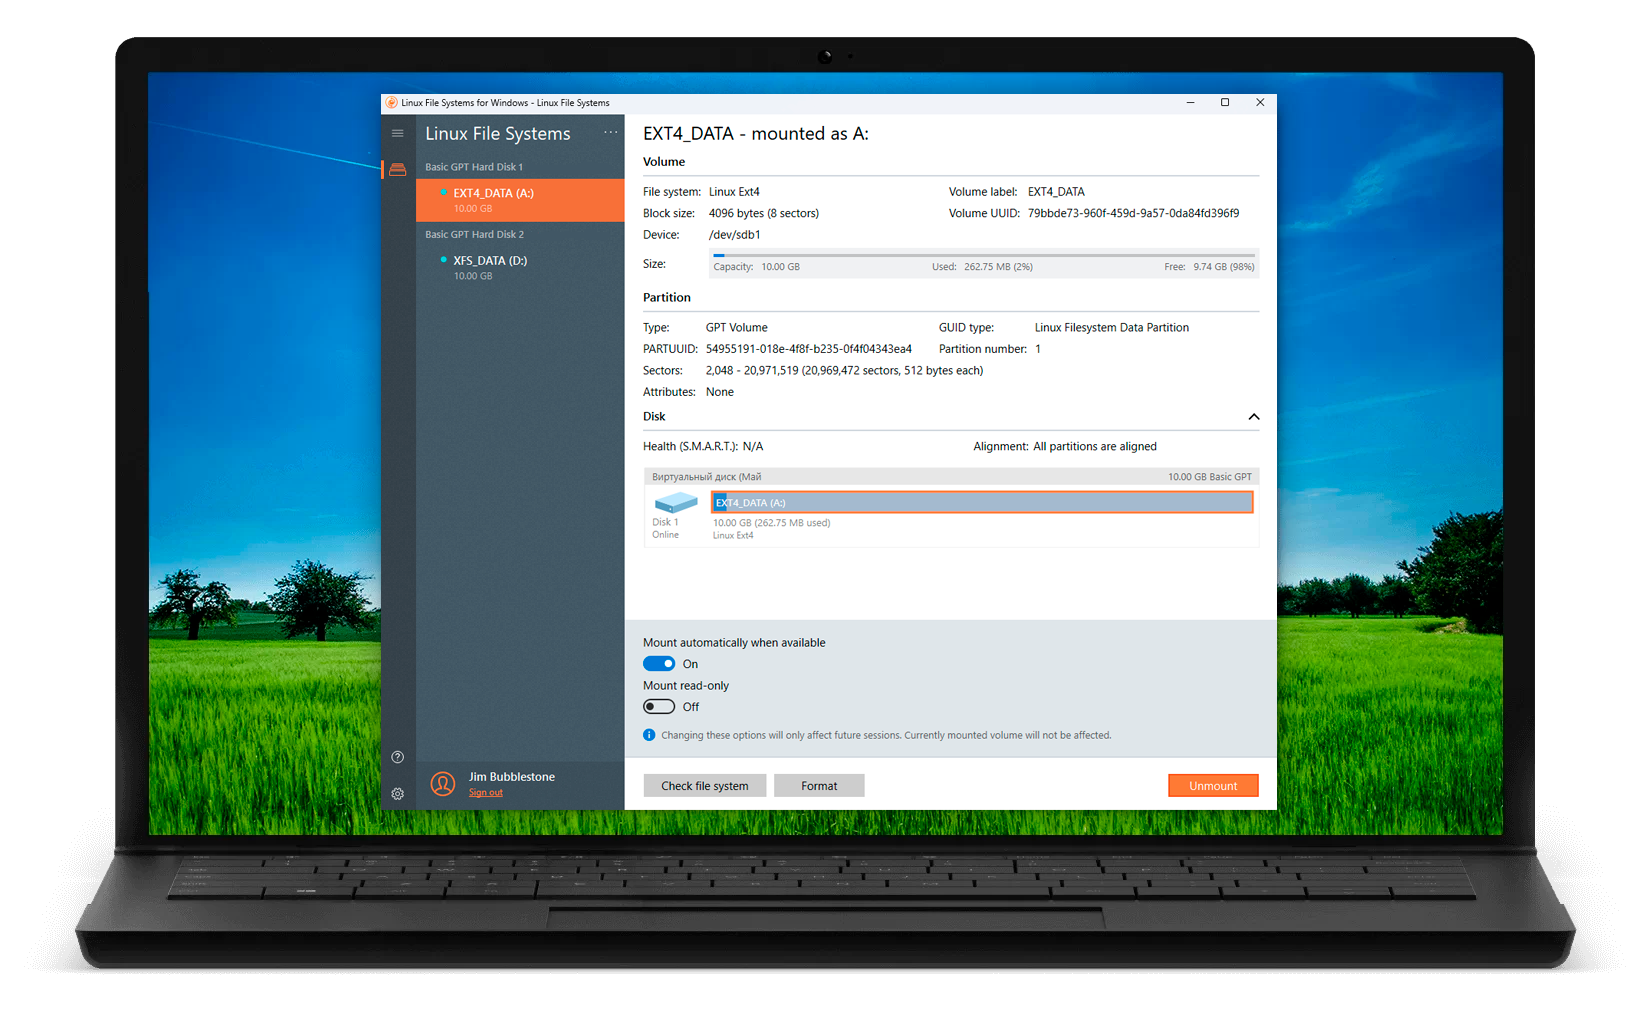Click the 10.00 GB Basic GPT label
This screenshot has width=1652, height=1032.
pyautogui.click(x=1210, y=477)
